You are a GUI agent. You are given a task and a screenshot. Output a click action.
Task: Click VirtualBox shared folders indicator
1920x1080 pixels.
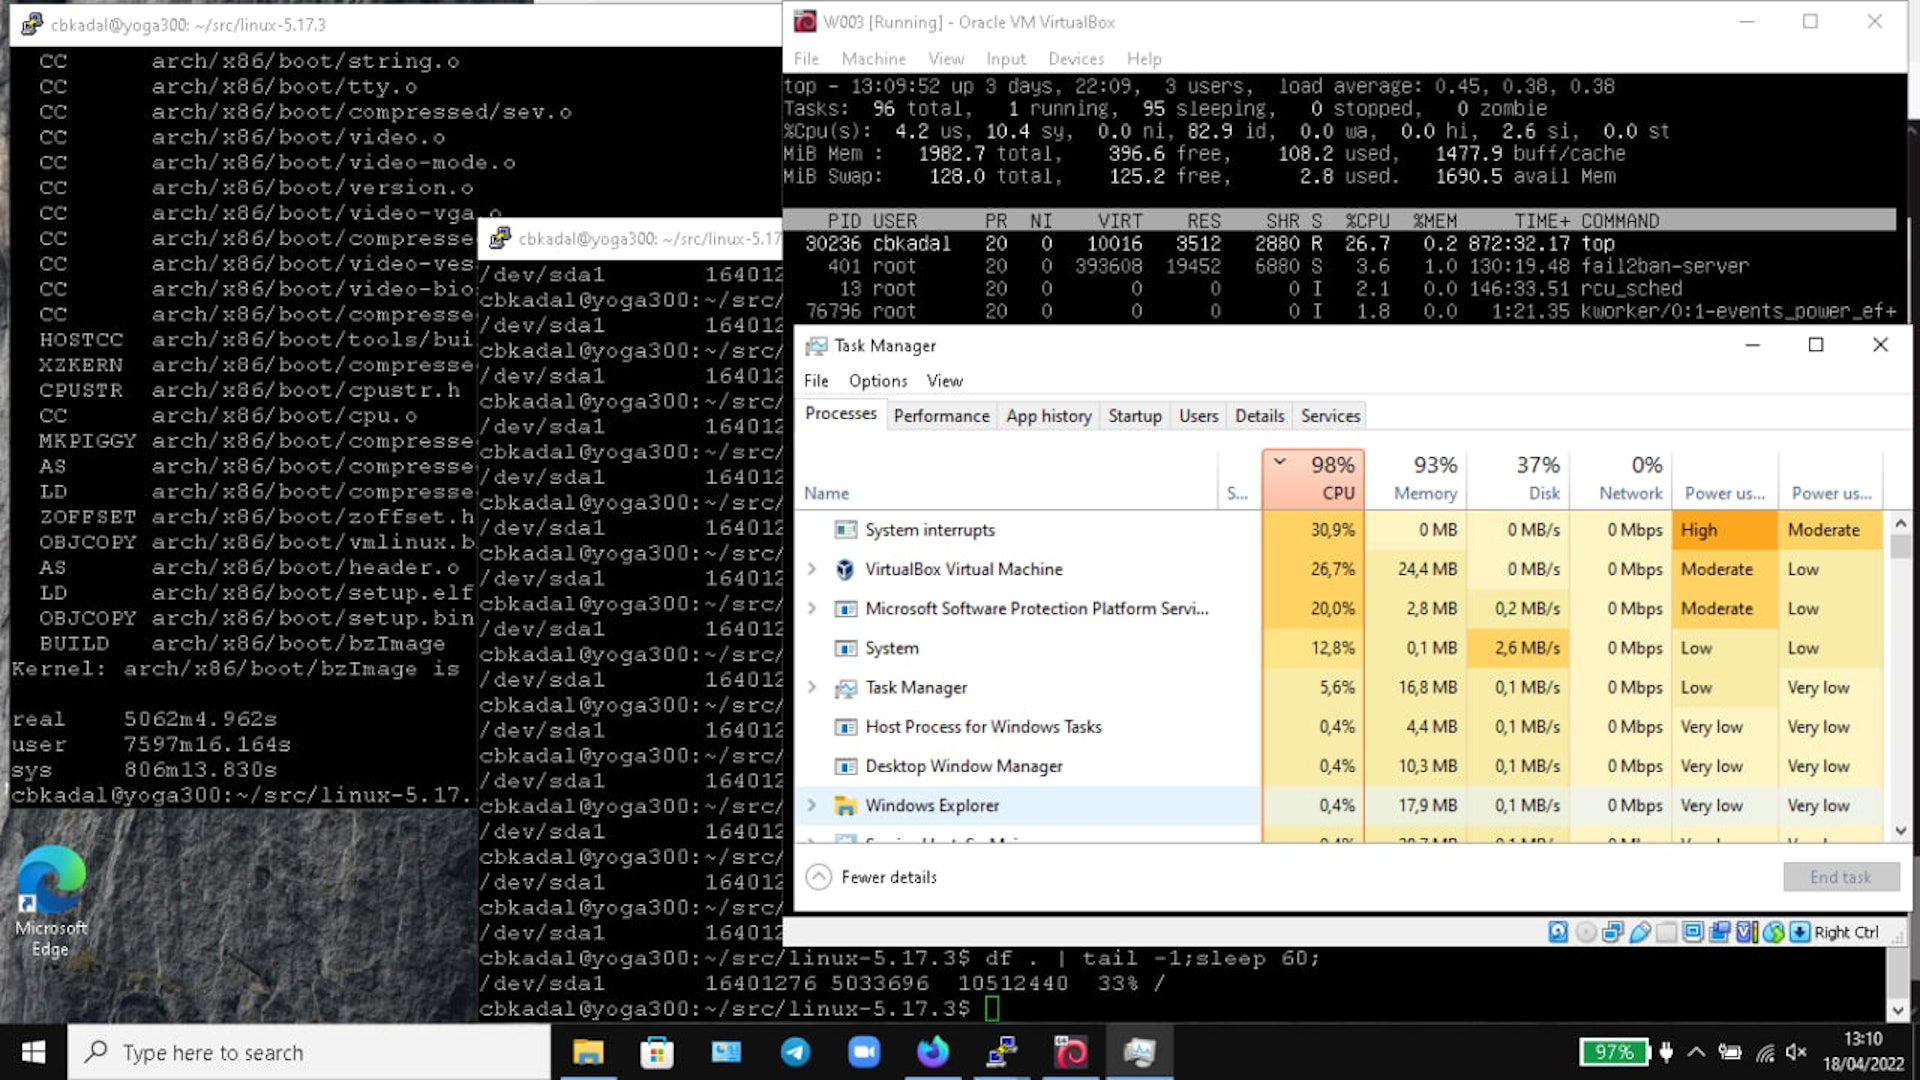pyautogui.click(x=1666, y=932)
